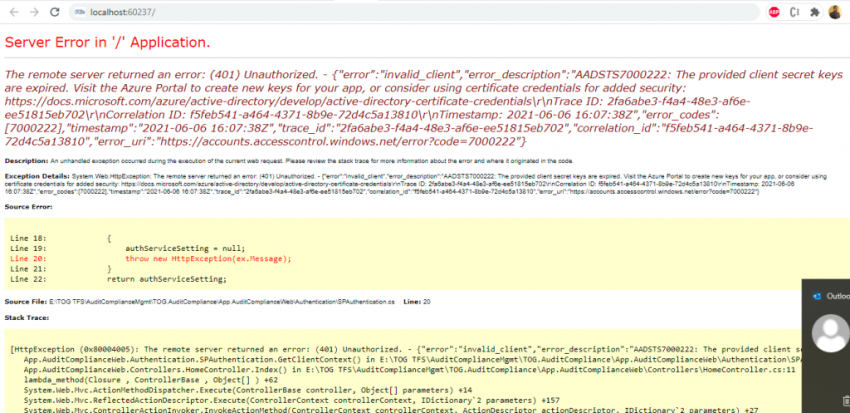Click the Outlook app icon in notification
This screenshot has width=850, height=413.
pos(817,296)
